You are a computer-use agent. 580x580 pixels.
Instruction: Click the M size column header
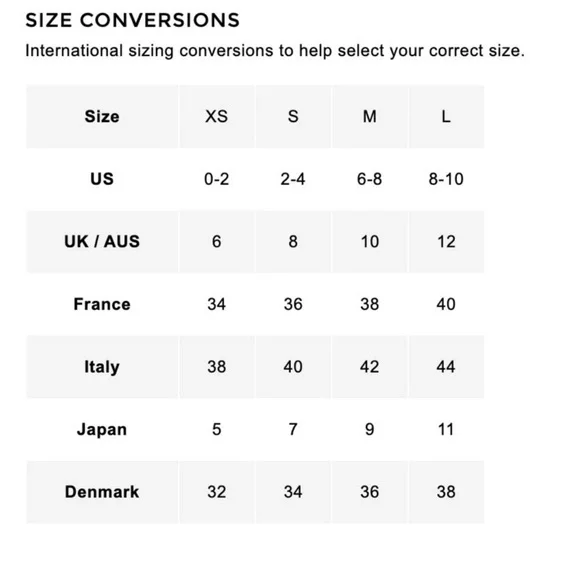(370, 117)
